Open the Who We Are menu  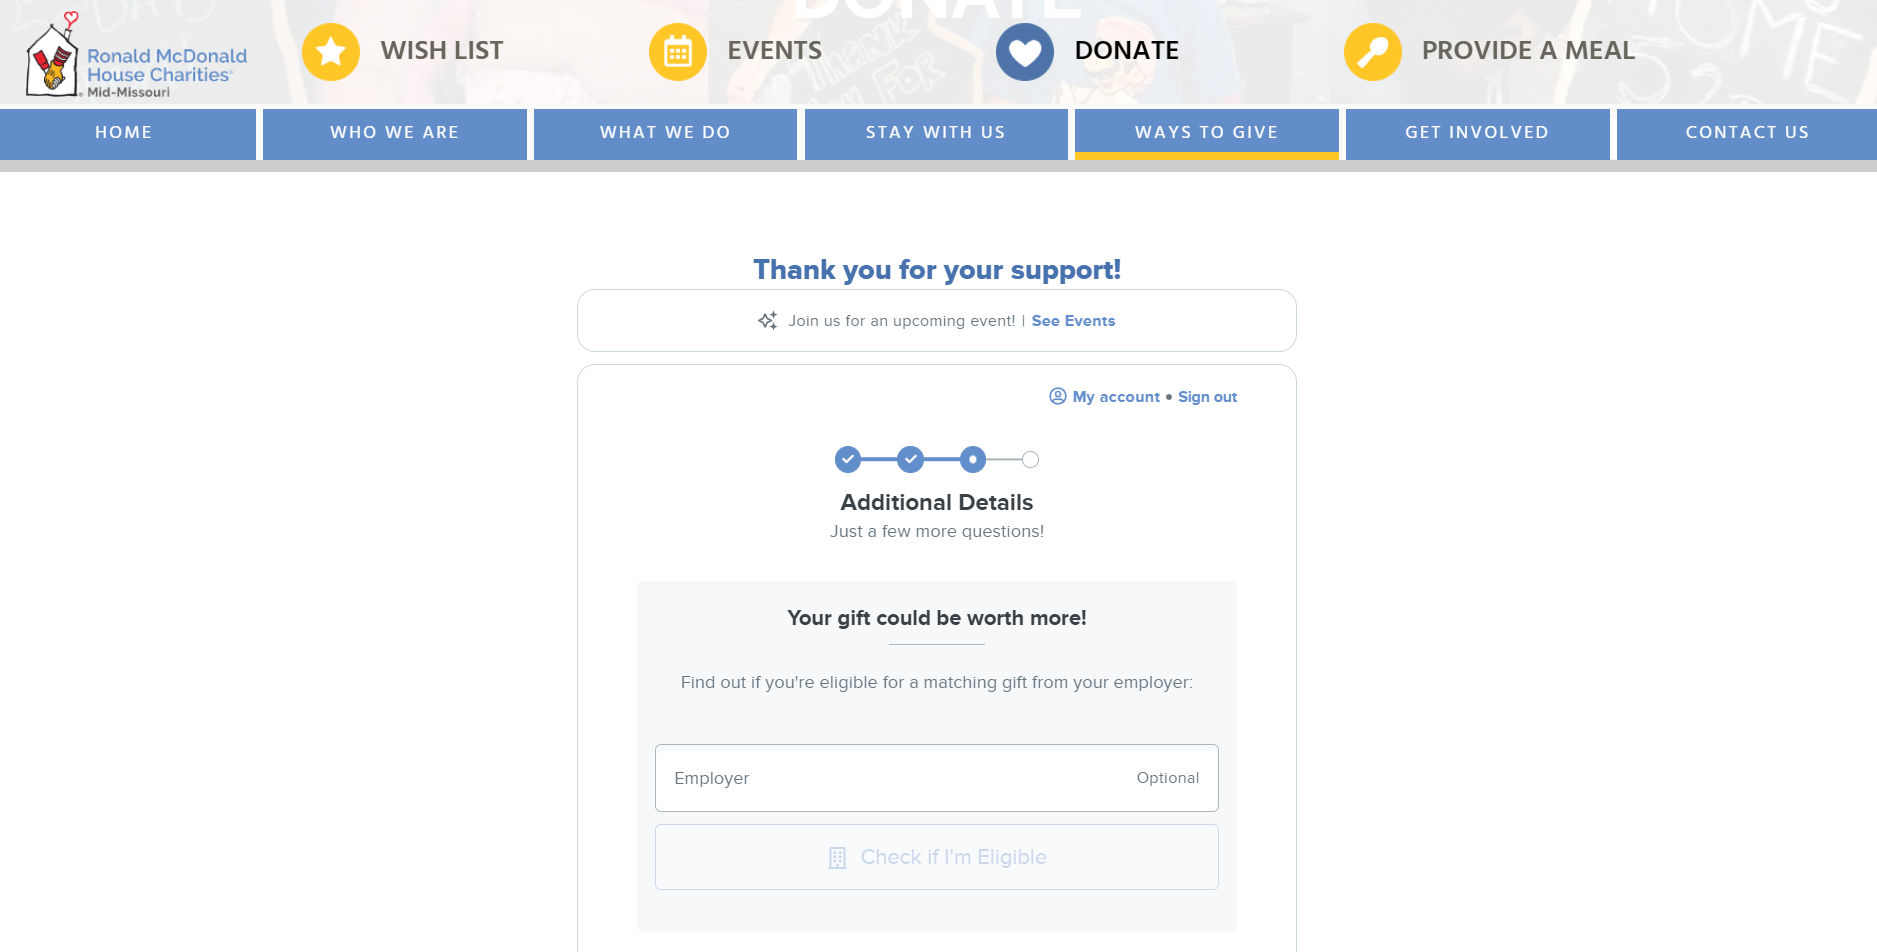click(x=395, y=133)
